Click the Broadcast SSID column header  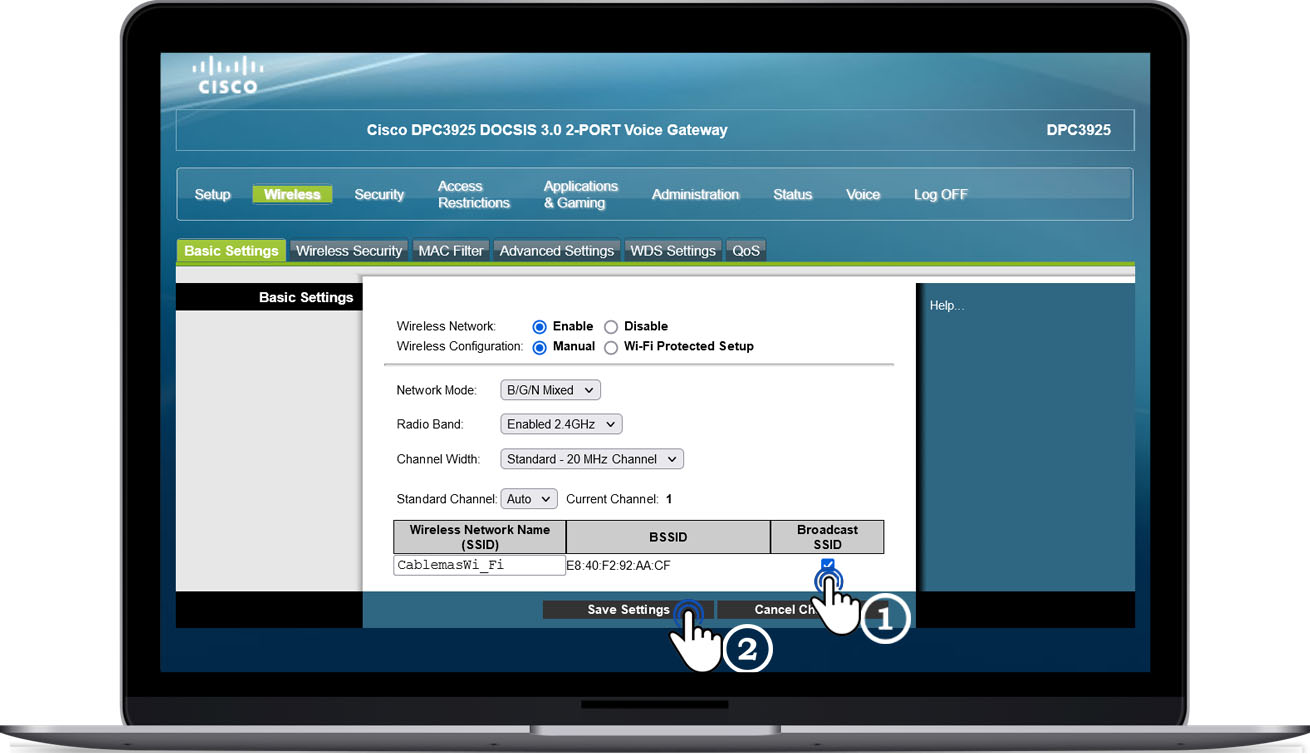coord(827,537)
